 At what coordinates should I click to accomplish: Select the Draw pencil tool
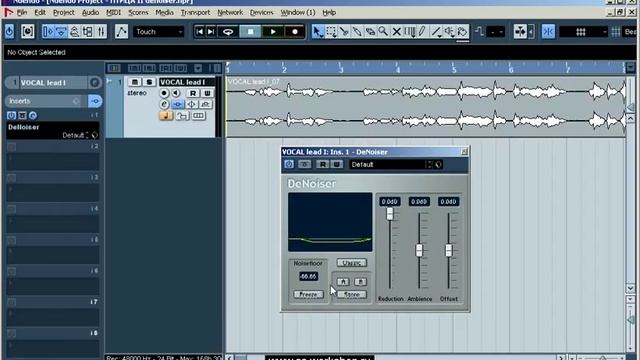pyautogui.click(x=422, y=31)
